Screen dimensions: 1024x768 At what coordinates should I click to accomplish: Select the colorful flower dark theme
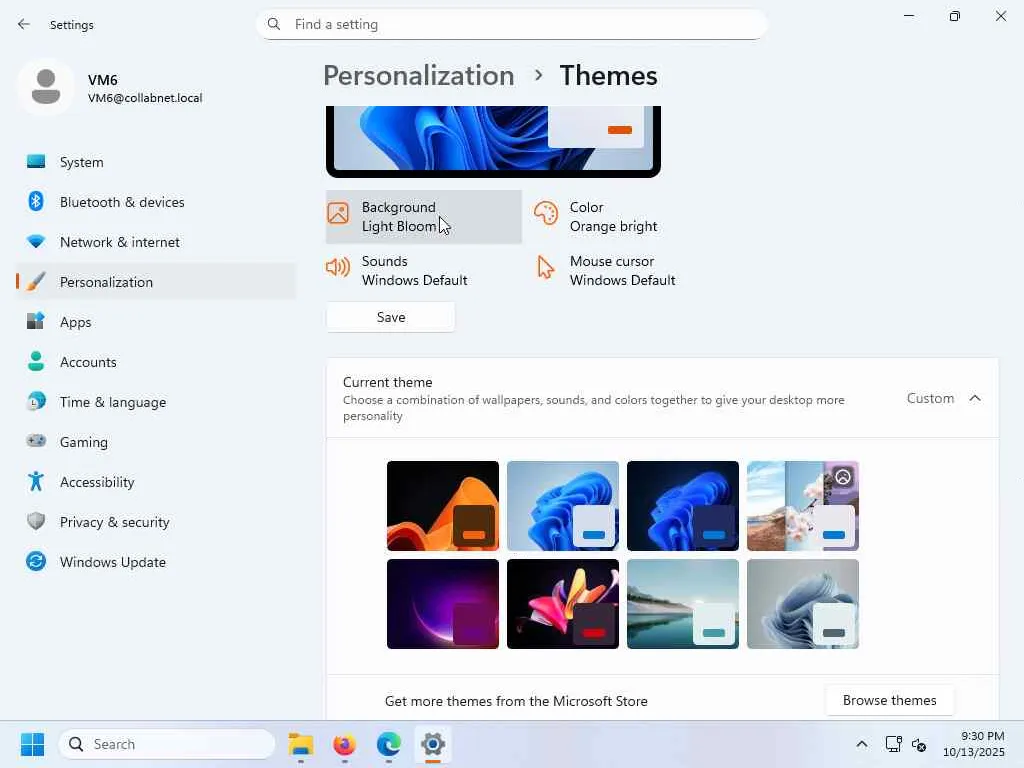click(563, 604)
